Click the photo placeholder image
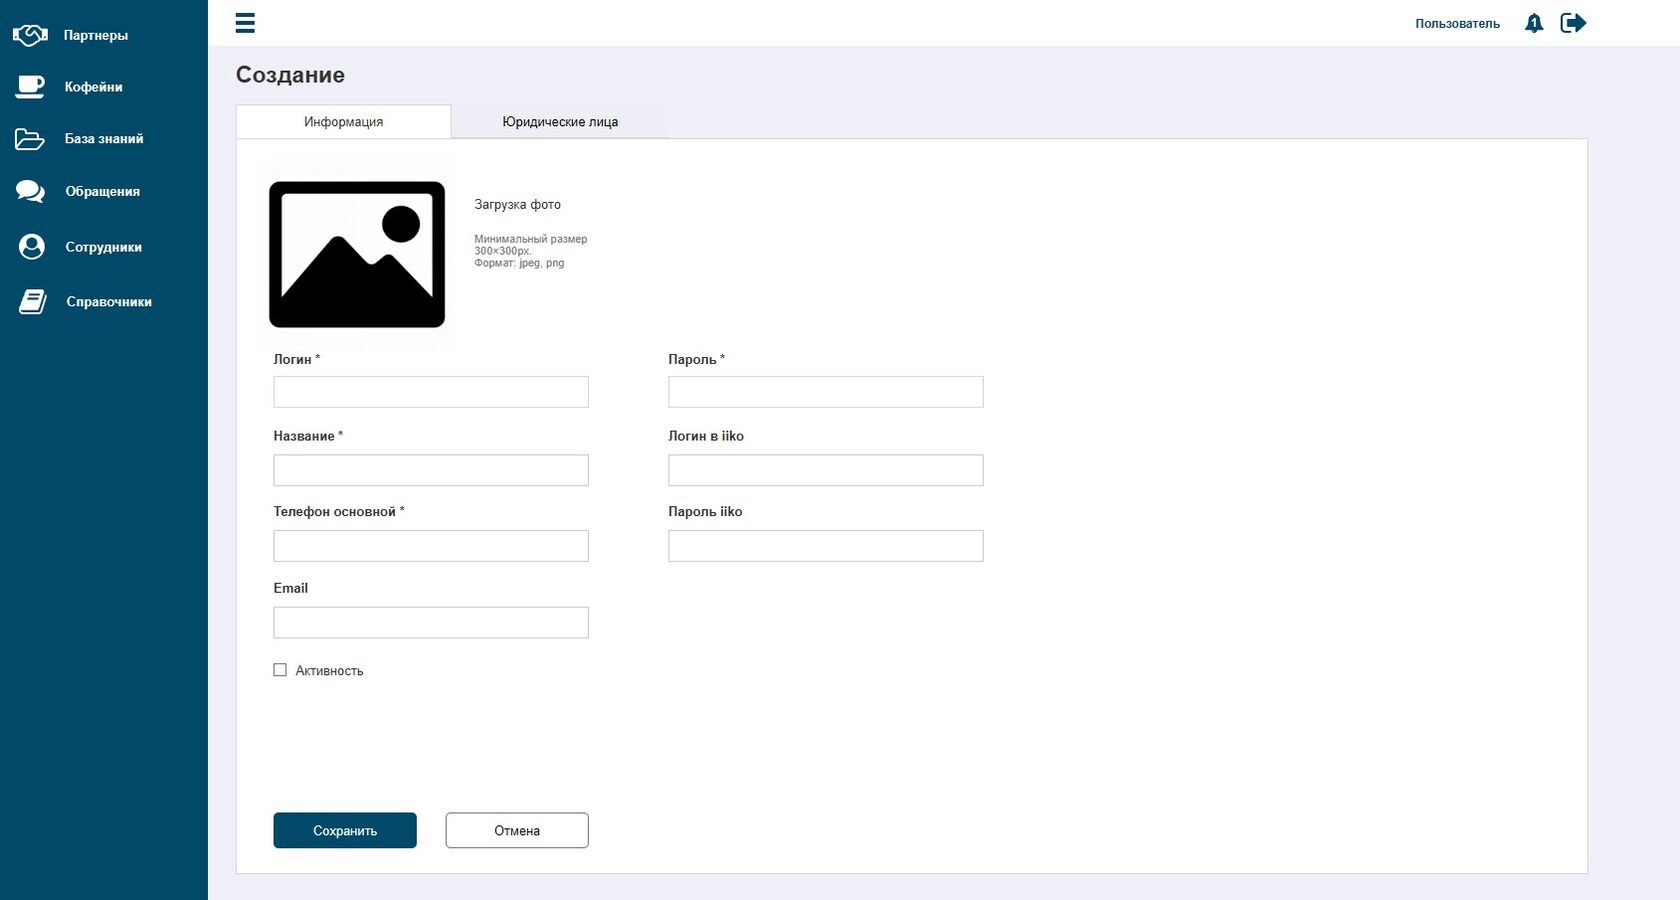This screenshot has width=1680, height=900. (357, 254)
